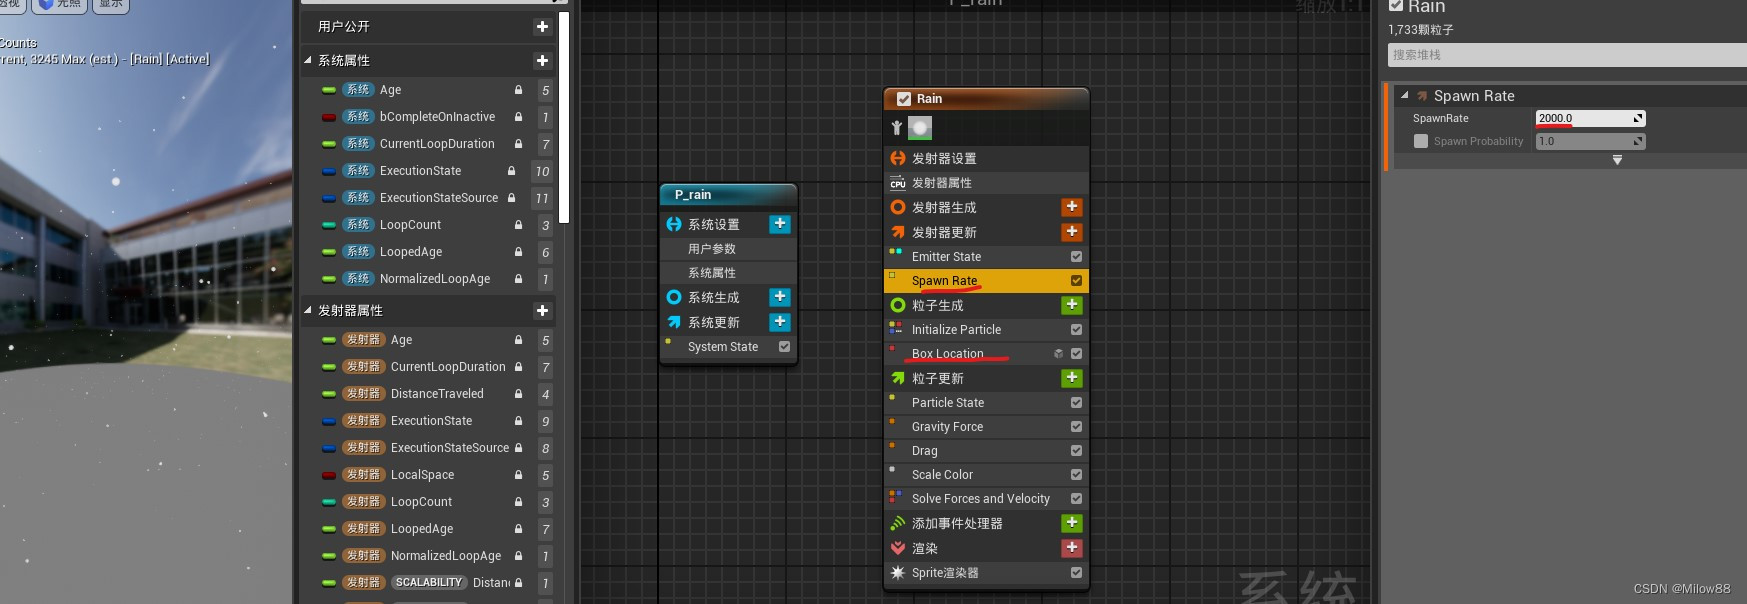Add a renderer with the 渲染 plus icon
Viewport: 1747px width, 604px height.
1071,548
